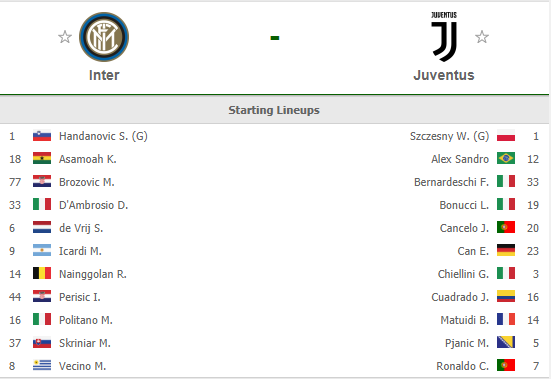Screen dimensions: 551x379
Task: Click the Slovenia flag next to Handanovic
Action: [x=42, y=136]
